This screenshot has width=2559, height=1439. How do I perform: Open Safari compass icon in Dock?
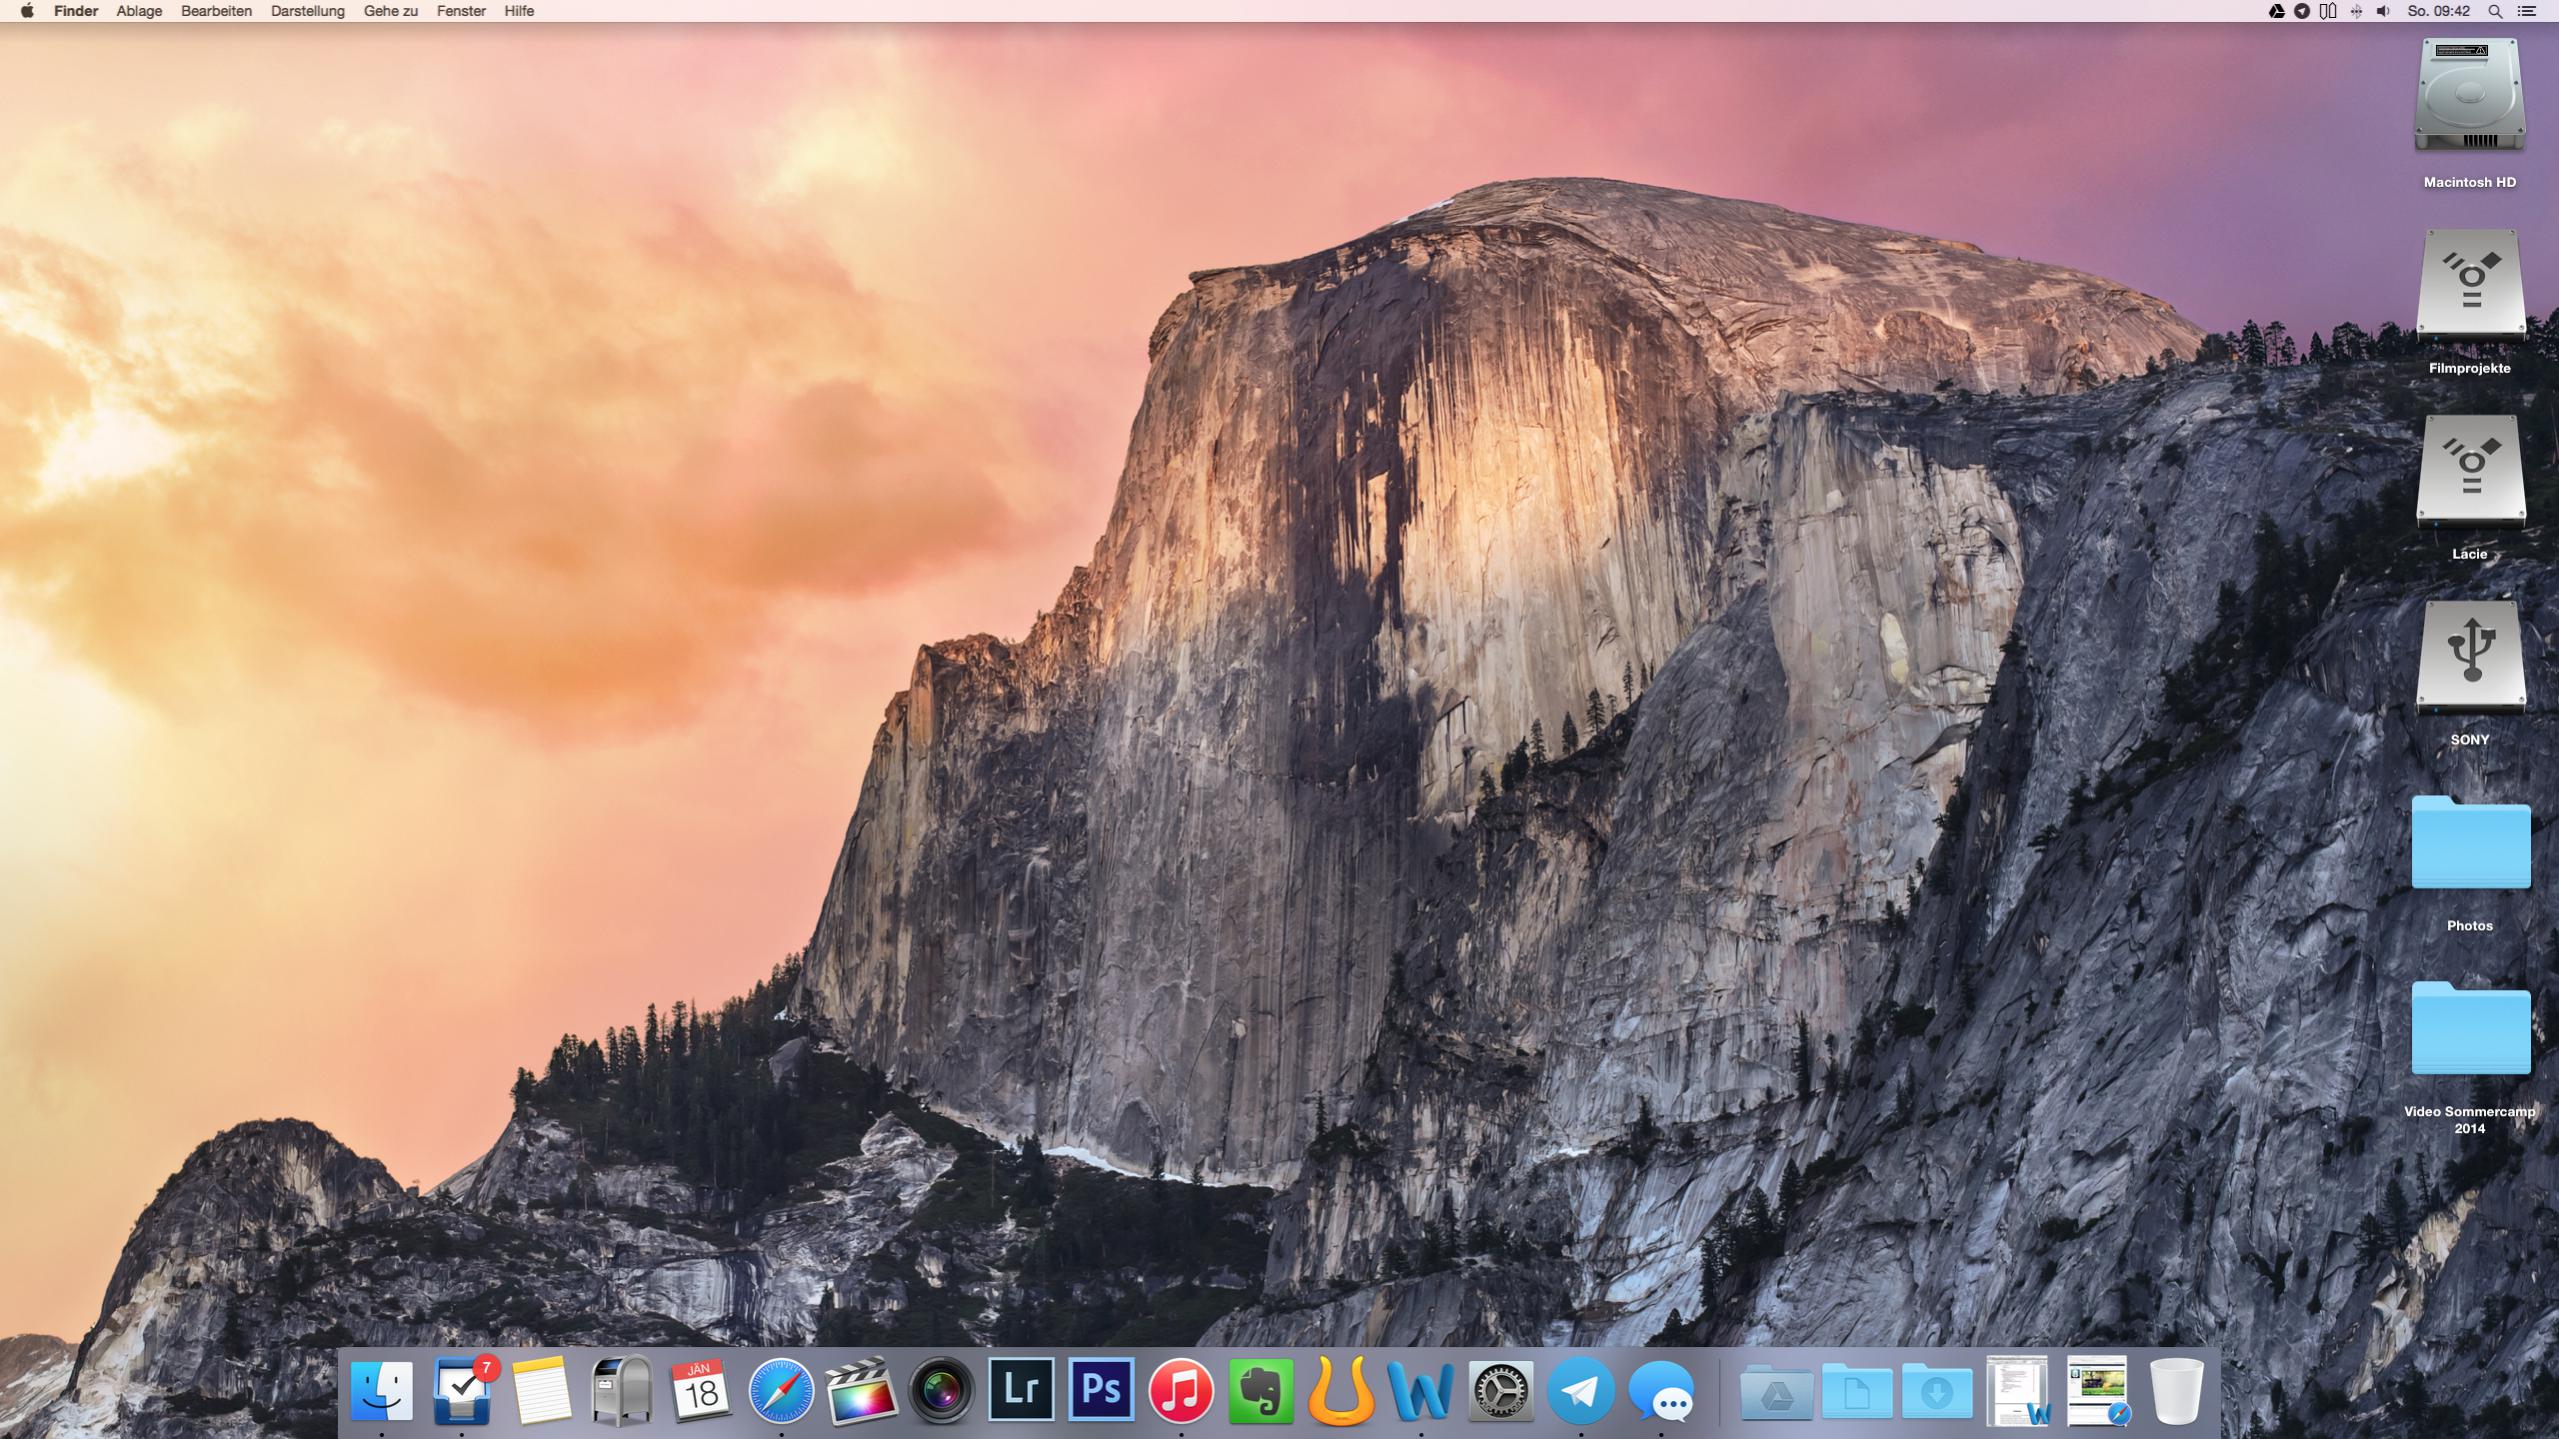pyautogui.click(x=781, y=1390)
